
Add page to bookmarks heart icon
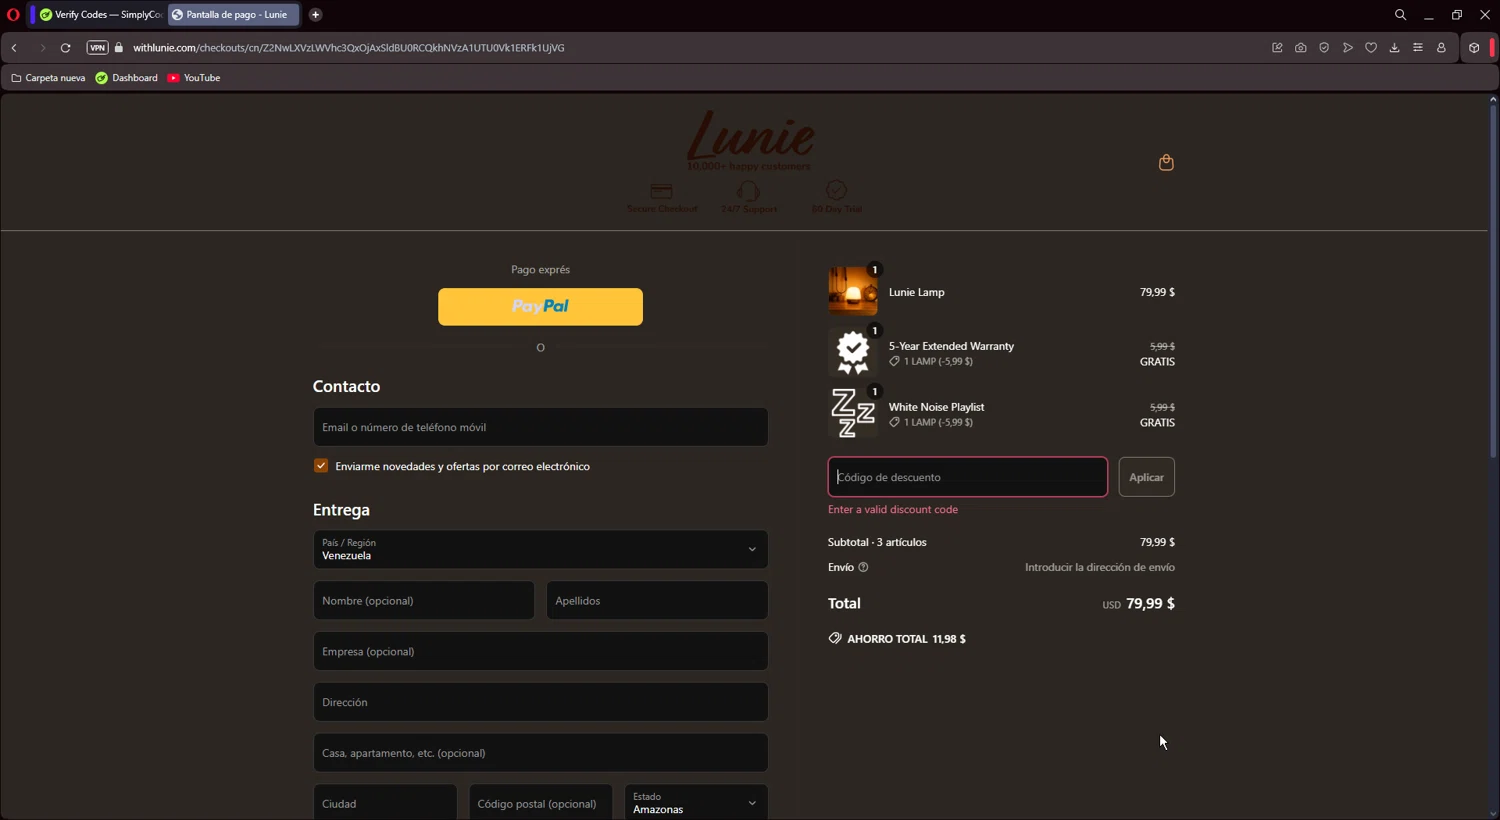coord(1371,48)
